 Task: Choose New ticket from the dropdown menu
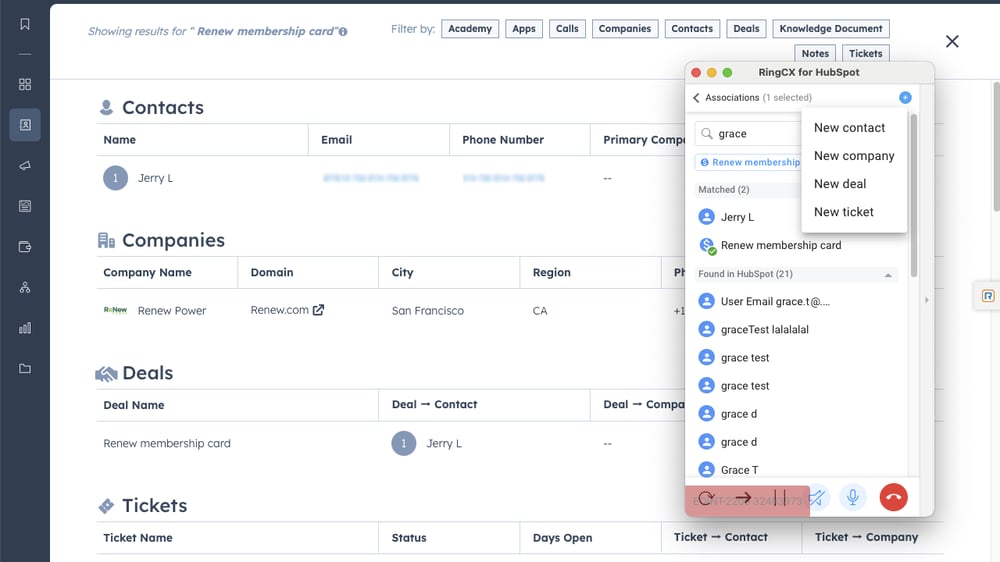(844, 212)
